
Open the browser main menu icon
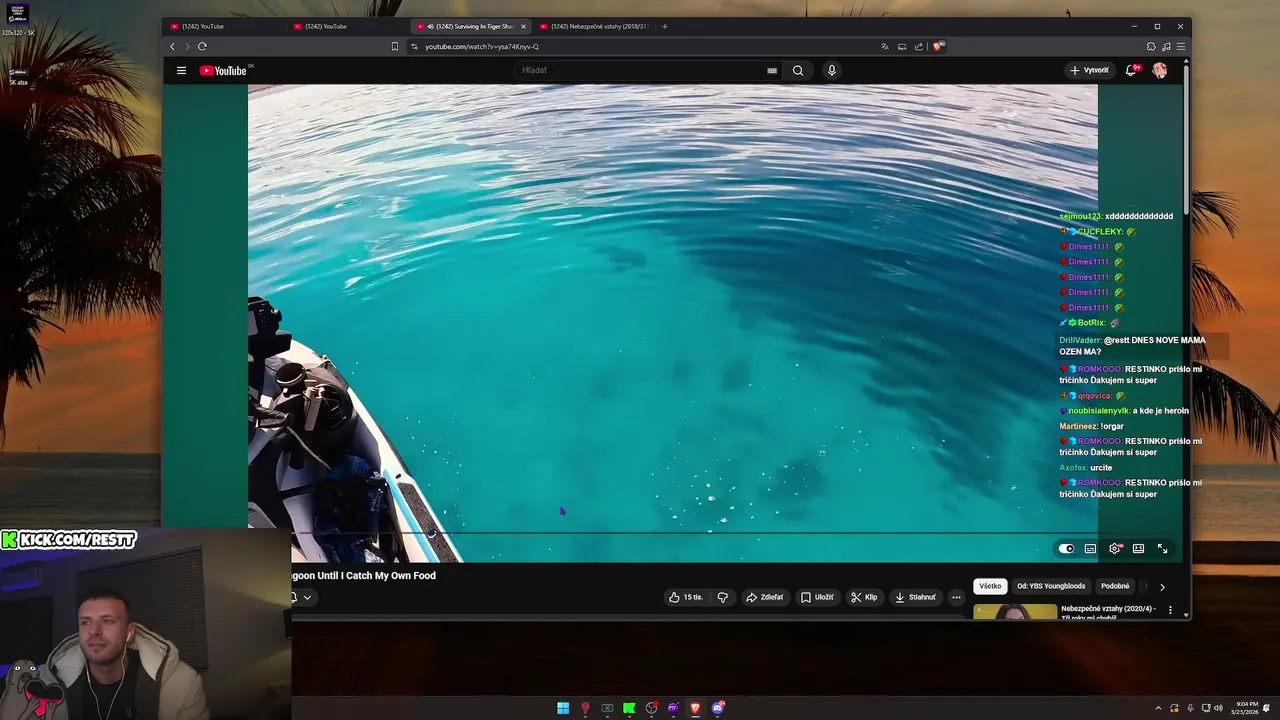click(1181, 46)
